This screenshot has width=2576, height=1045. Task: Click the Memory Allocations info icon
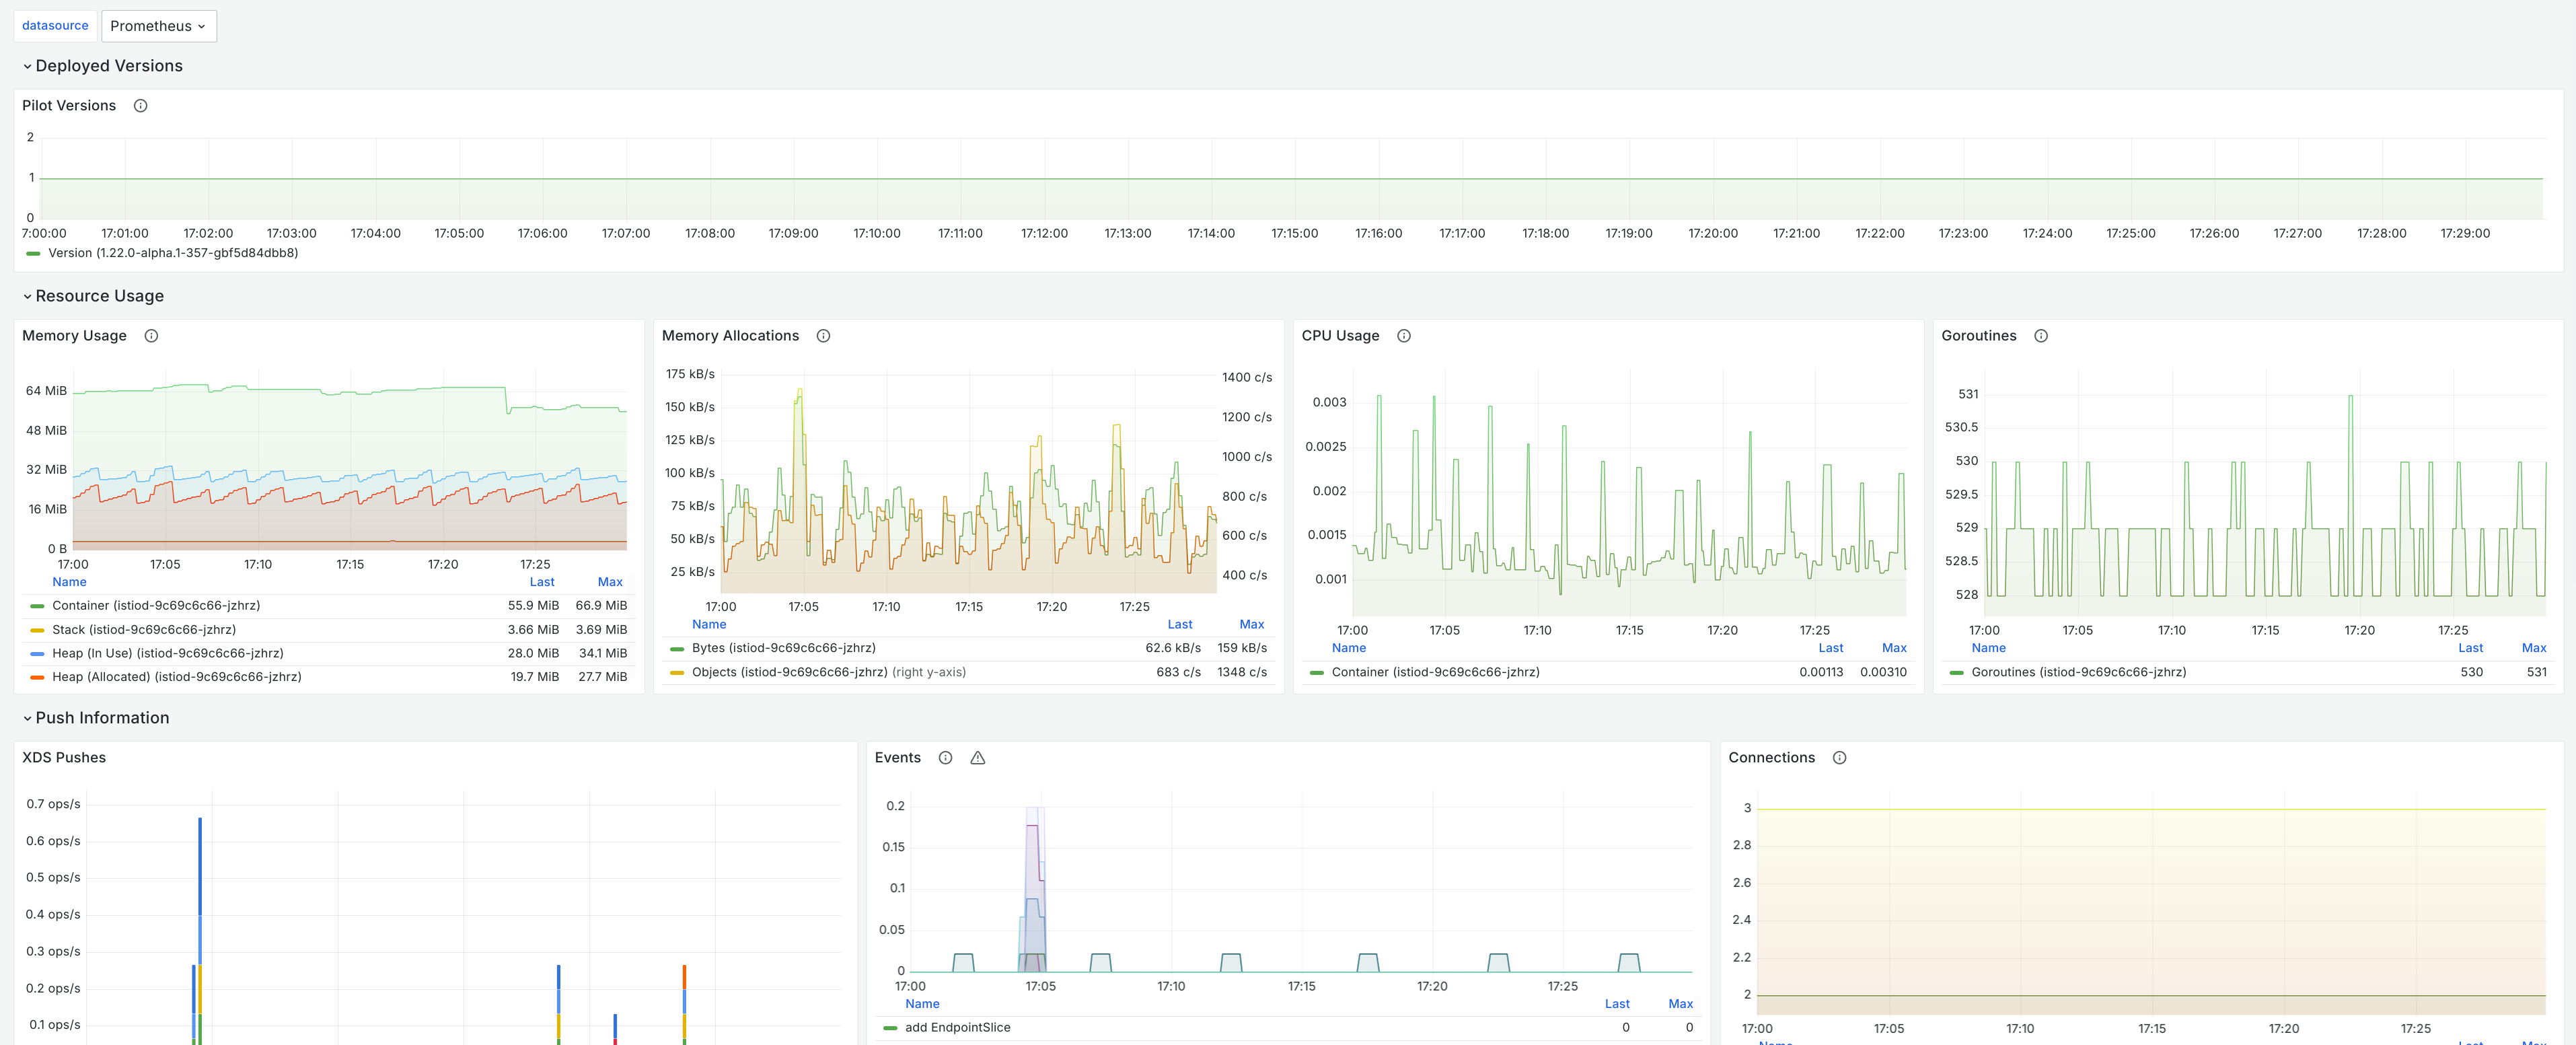(x=823, y=336)
